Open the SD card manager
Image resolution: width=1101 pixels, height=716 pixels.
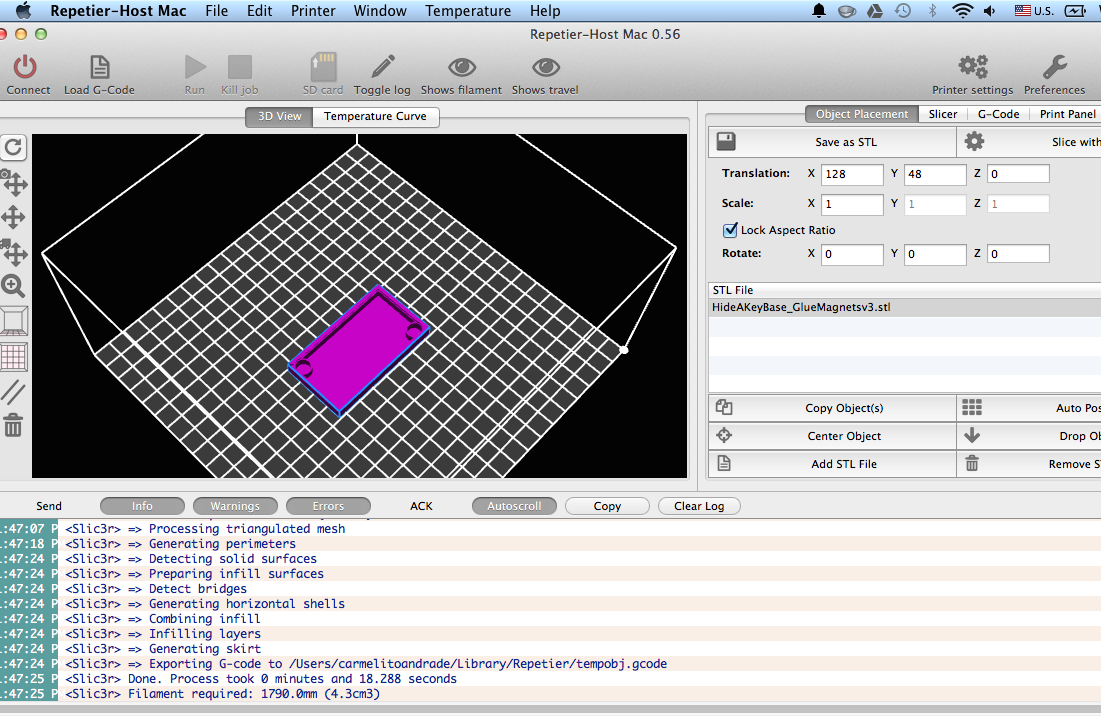coord(324,67)
